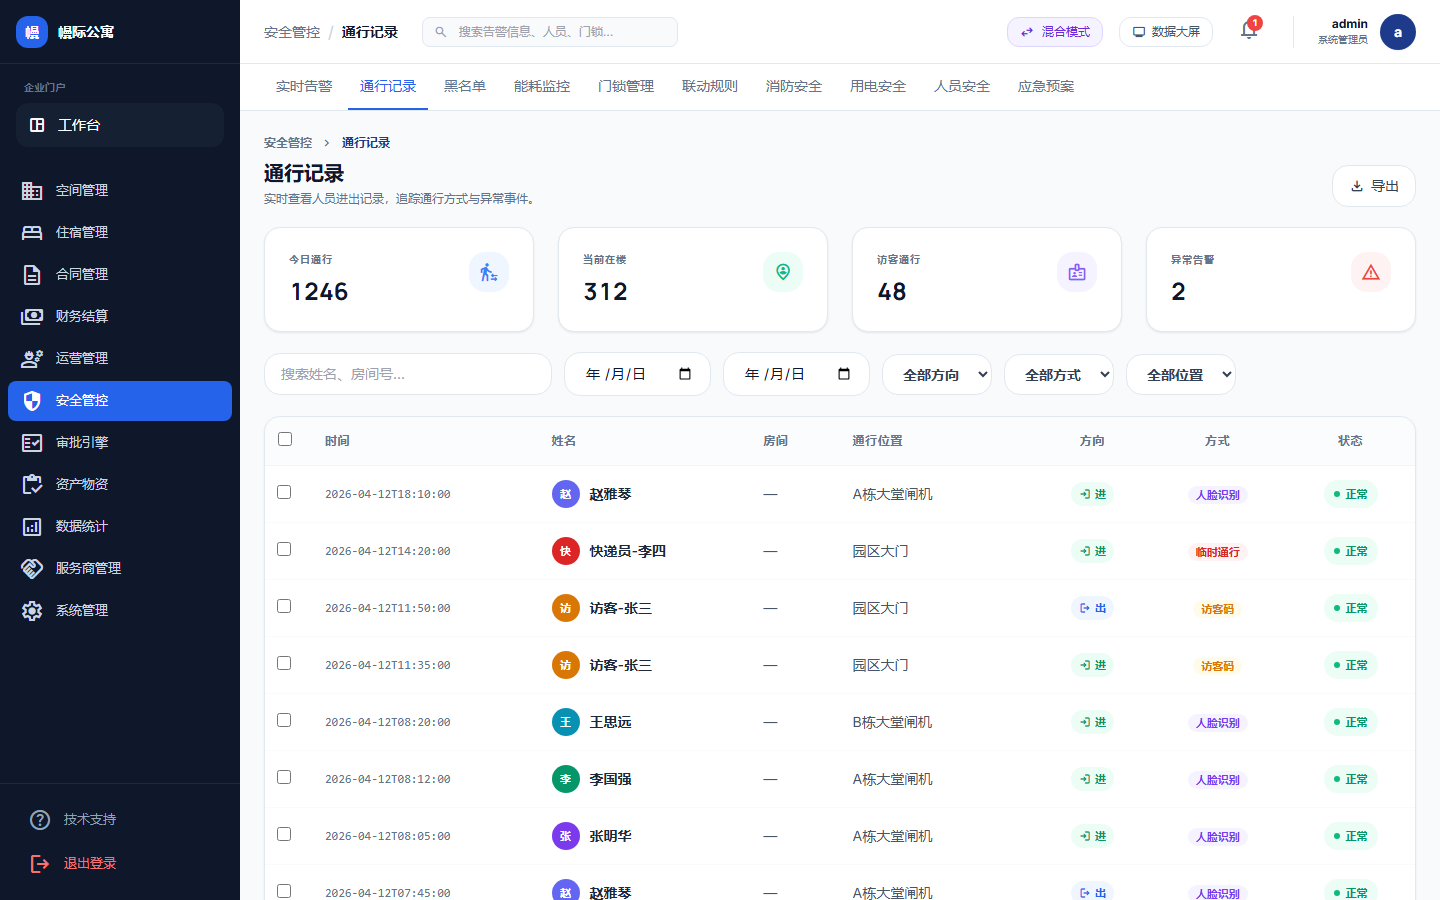Click the 异常告警 warning triangle icon
The image size is (1440, 900).
click(1371, 271)
